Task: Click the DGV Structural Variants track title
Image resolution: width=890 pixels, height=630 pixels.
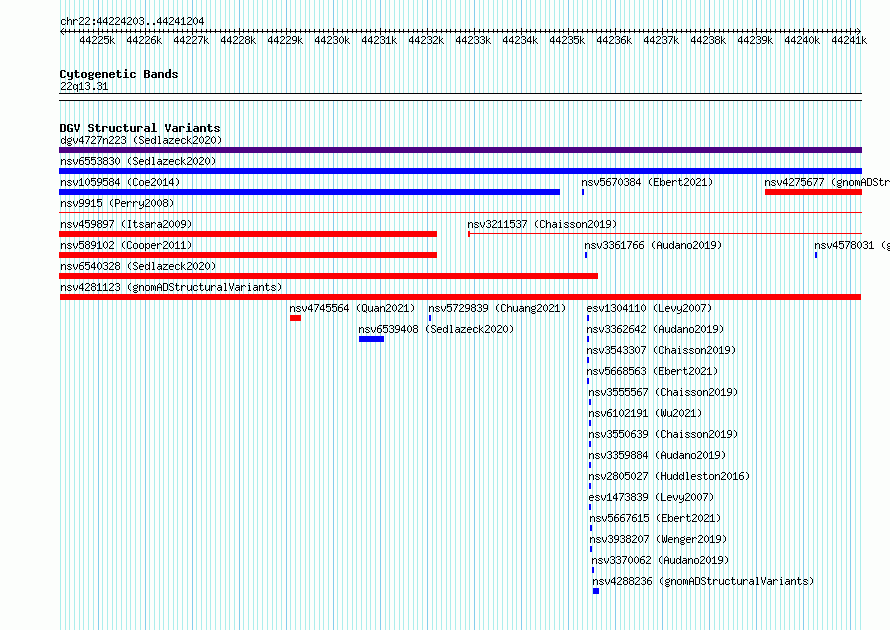Action: 140,128
